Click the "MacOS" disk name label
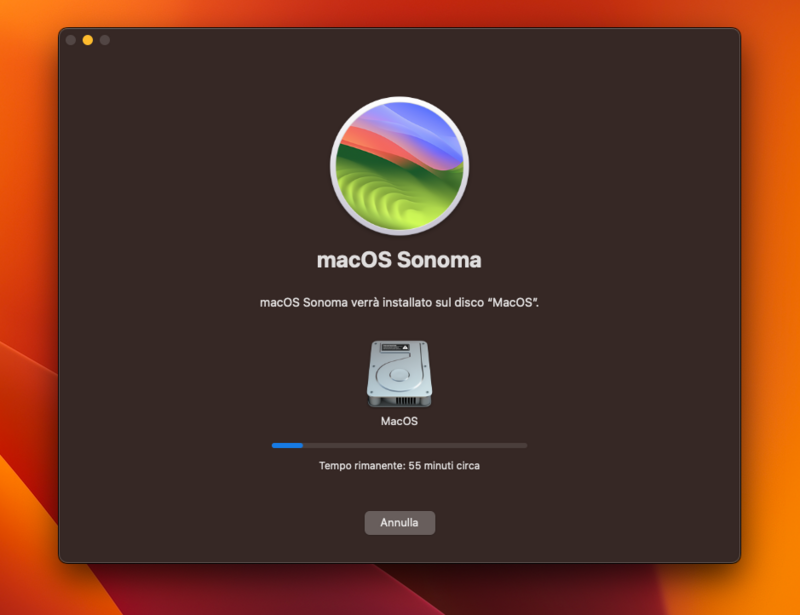 pos(400,421)
